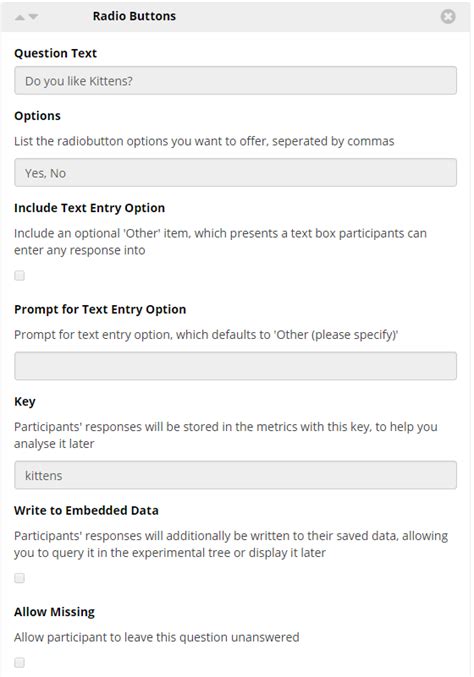Move the Radio Buttons block down
The width and height of the screenshot is (474, 677).
pos(33,17)
